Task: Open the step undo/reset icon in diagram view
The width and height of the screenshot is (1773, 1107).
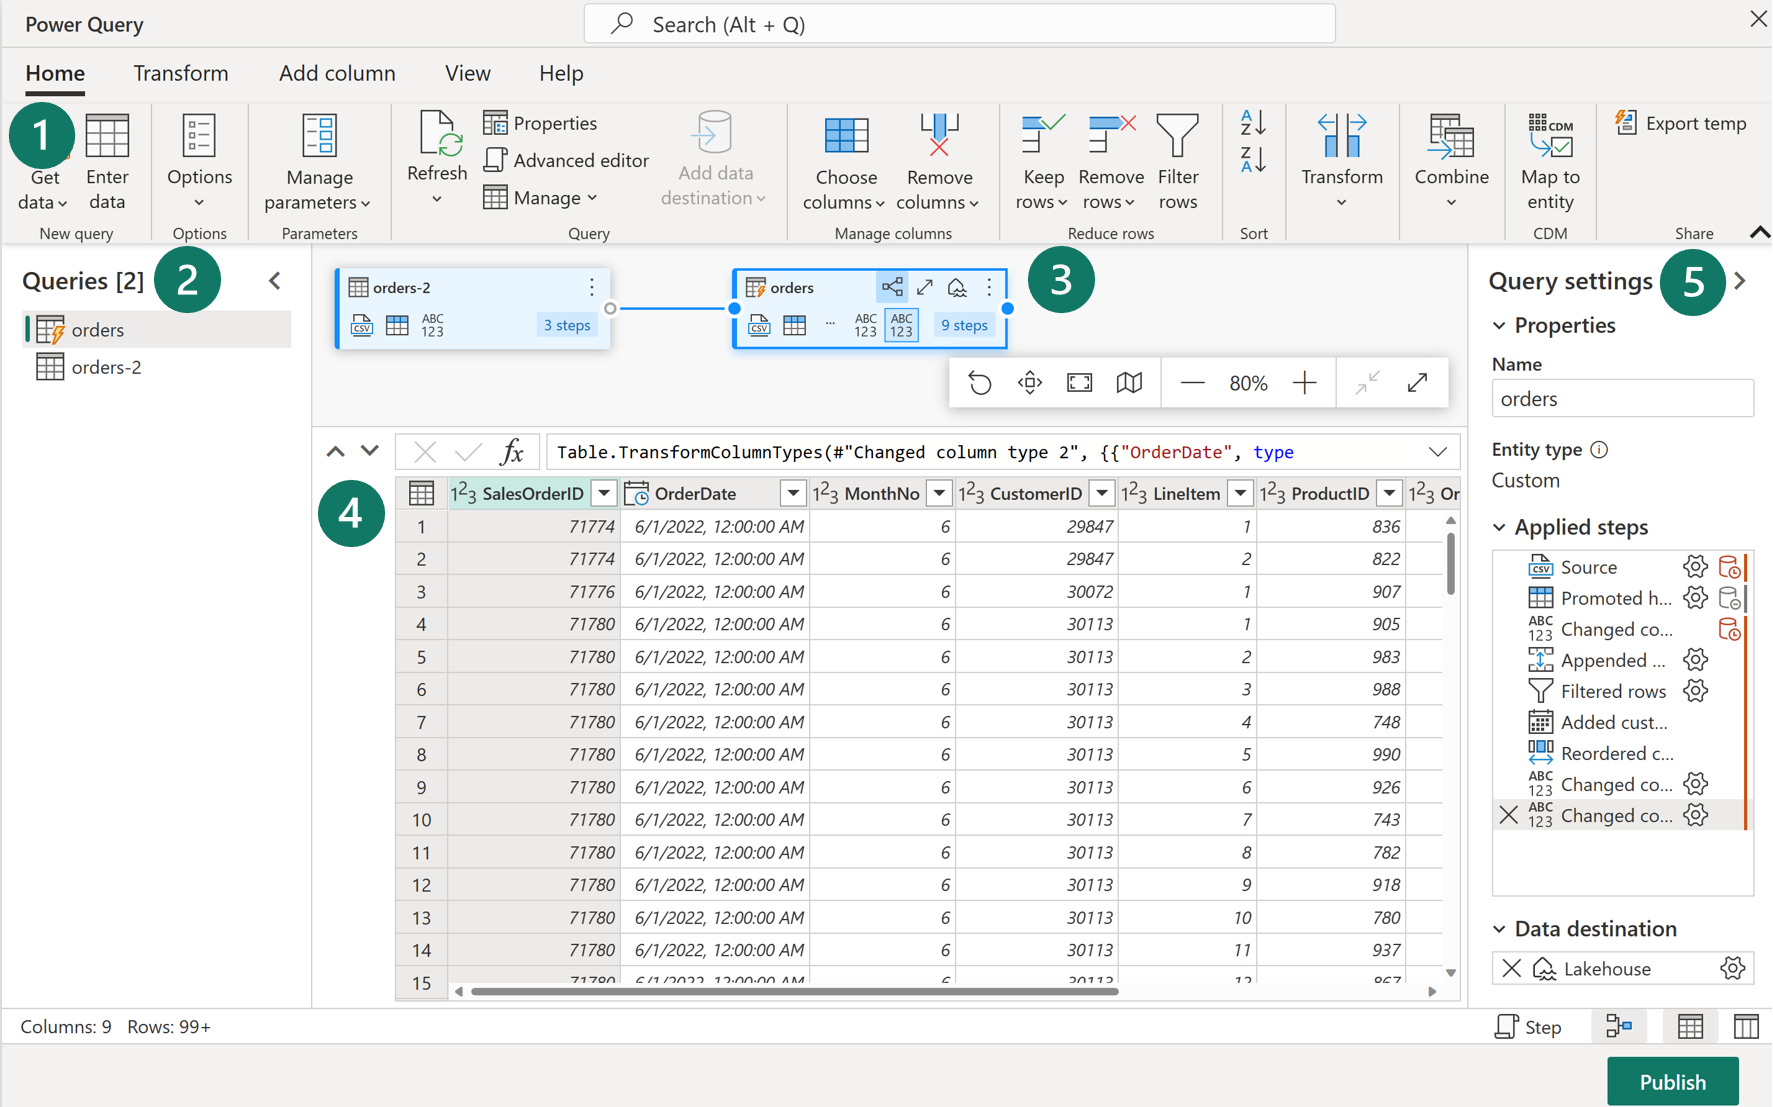Action: tap(979, 382)
